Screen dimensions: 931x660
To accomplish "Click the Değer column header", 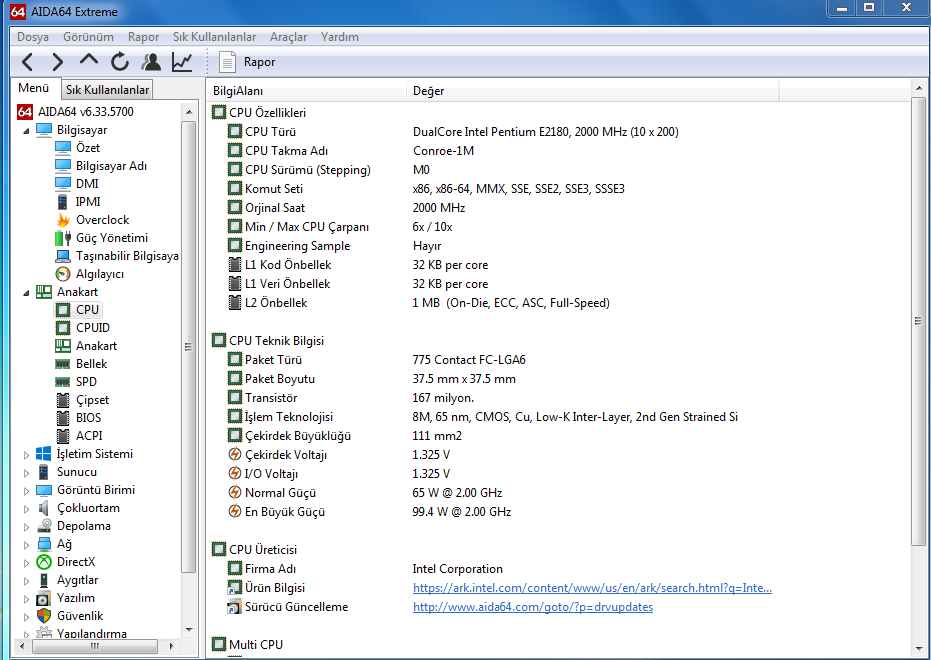I will click(x=593, y=91).
